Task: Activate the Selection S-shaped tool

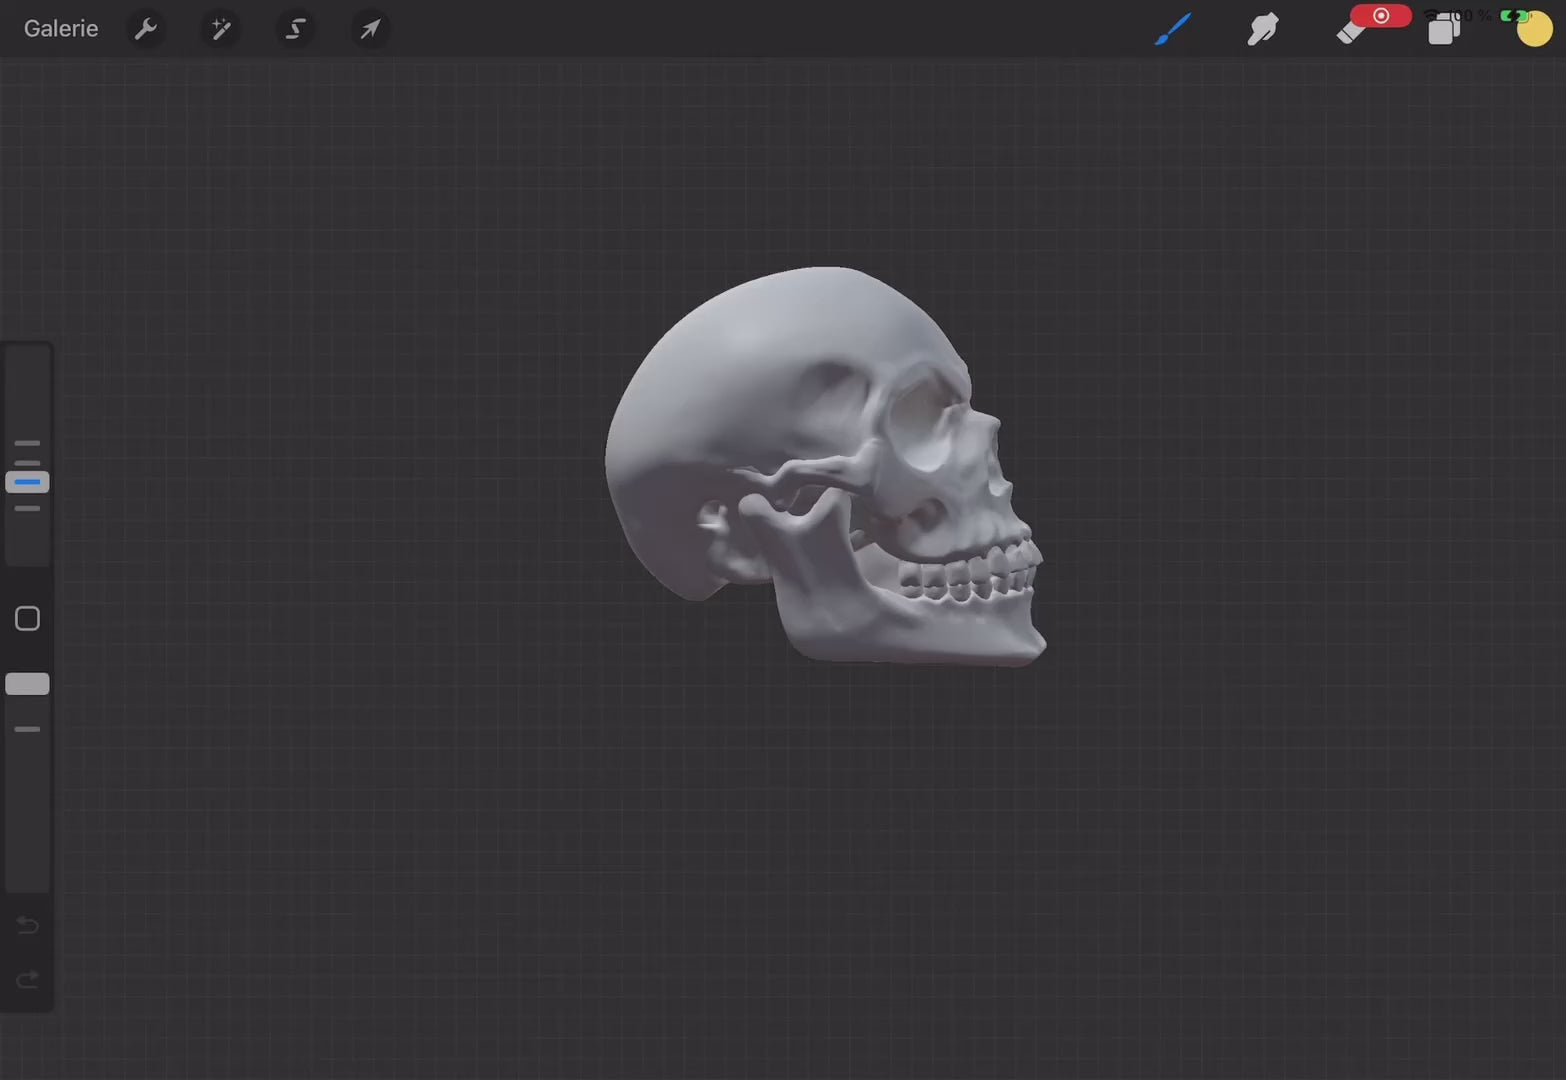Action: click(x=295, y=29)
